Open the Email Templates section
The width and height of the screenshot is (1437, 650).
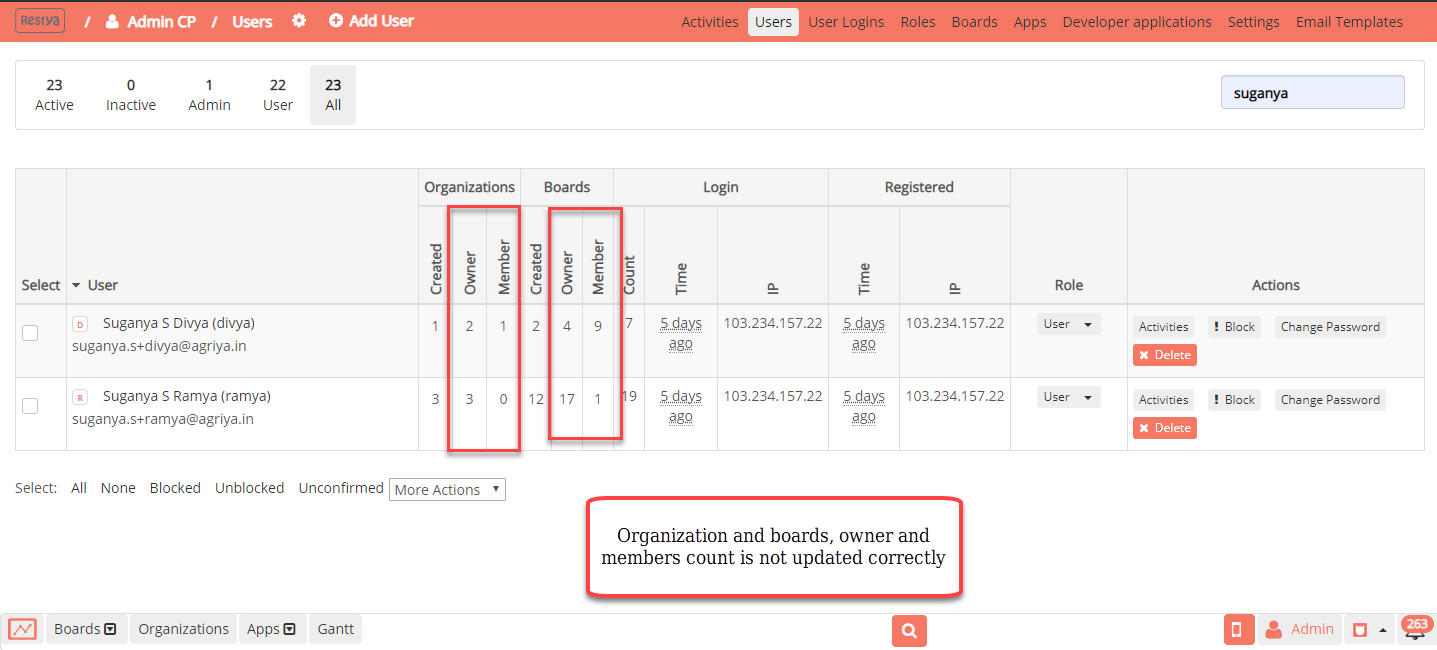coord(1348,21)
